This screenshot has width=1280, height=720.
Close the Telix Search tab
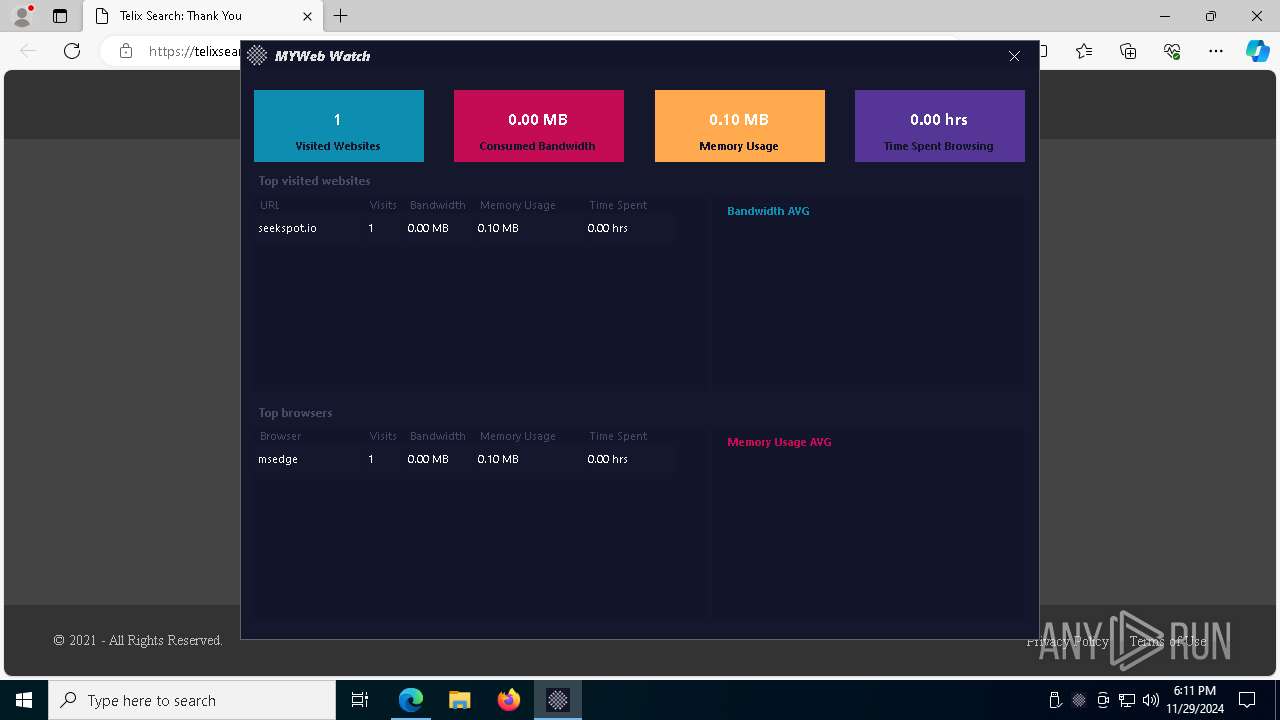pyautogui.click(x=307, y=16)
